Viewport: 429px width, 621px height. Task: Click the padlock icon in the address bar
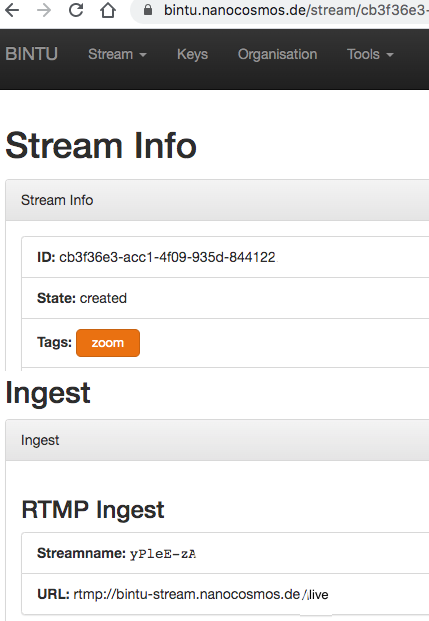click(x=148, y=10)
